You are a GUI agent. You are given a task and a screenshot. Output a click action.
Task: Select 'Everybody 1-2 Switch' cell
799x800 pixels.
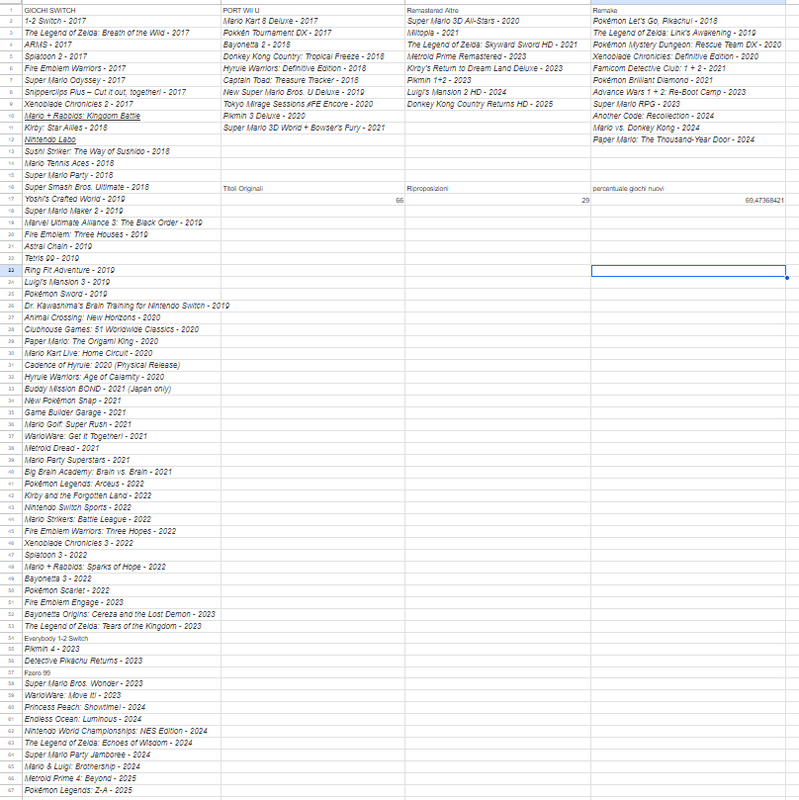121,638
